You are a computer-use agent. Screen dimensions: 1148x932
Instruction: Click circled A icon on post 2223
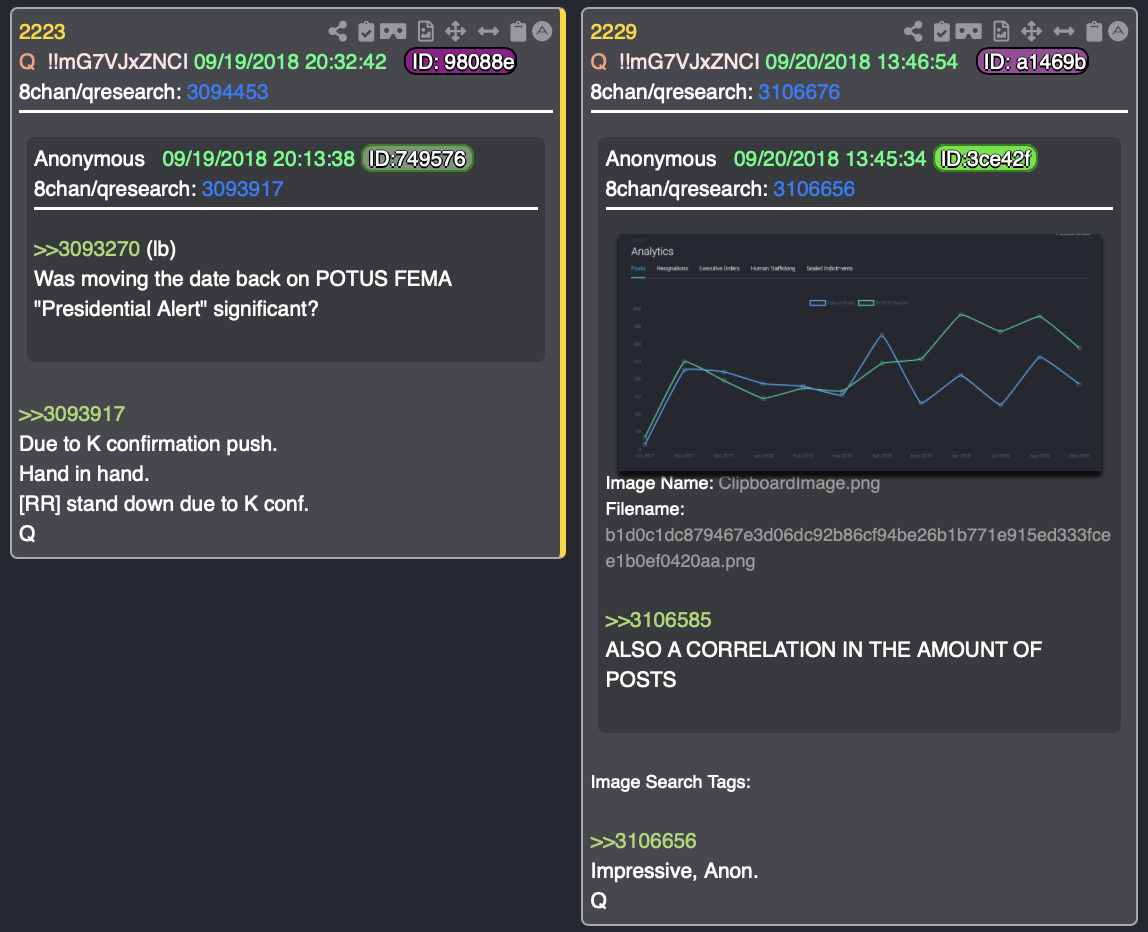(x=542, y=31)
